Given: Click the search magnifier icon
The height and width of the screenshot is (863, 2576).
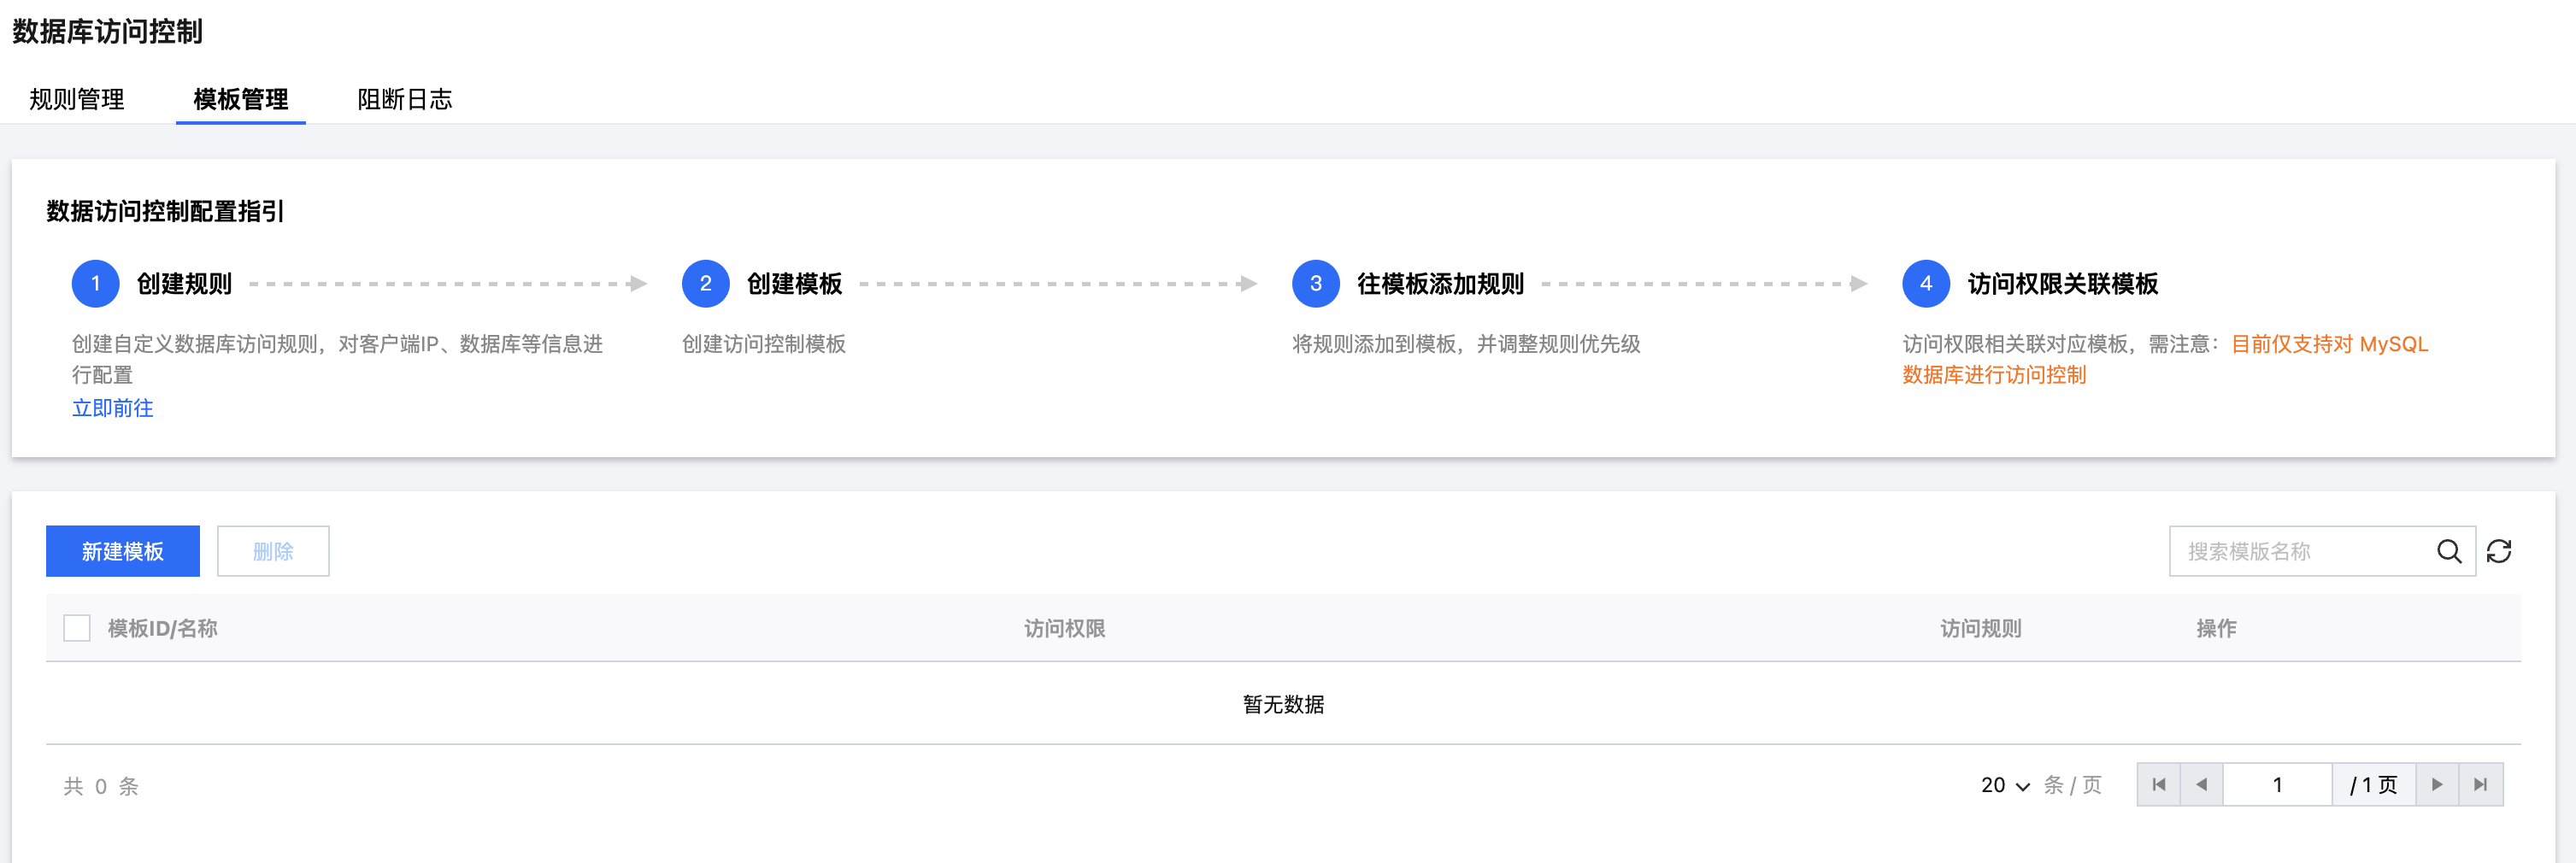Looking at the screenshot, I should pyautogui.click(x=2448, y=551).
